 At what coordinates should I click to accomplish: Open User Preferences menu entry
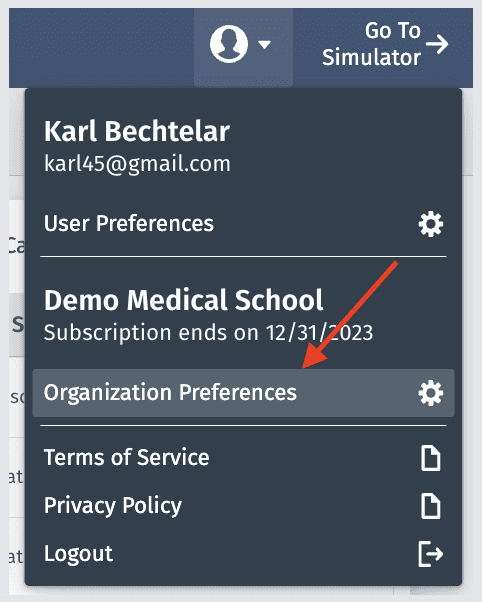[x=243, y=223]
